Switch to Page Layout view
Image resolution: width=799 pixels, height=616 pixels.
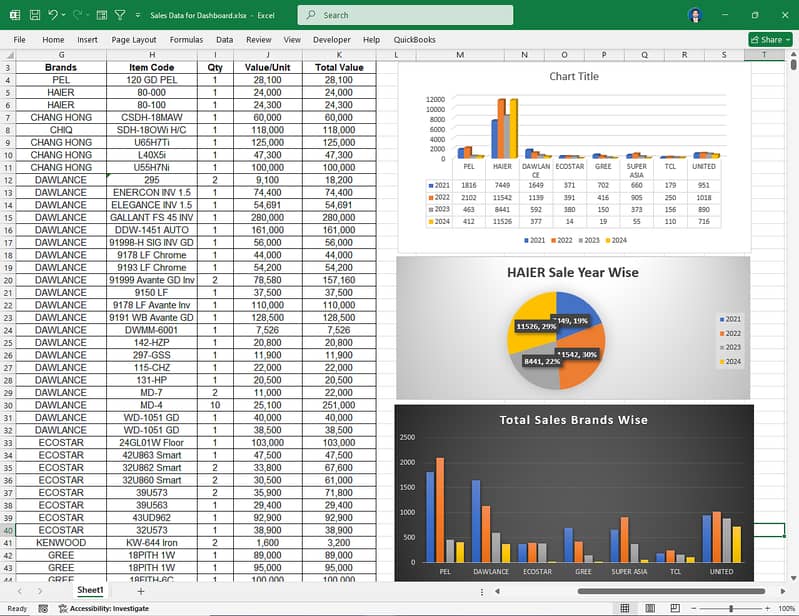pos(650,608)
